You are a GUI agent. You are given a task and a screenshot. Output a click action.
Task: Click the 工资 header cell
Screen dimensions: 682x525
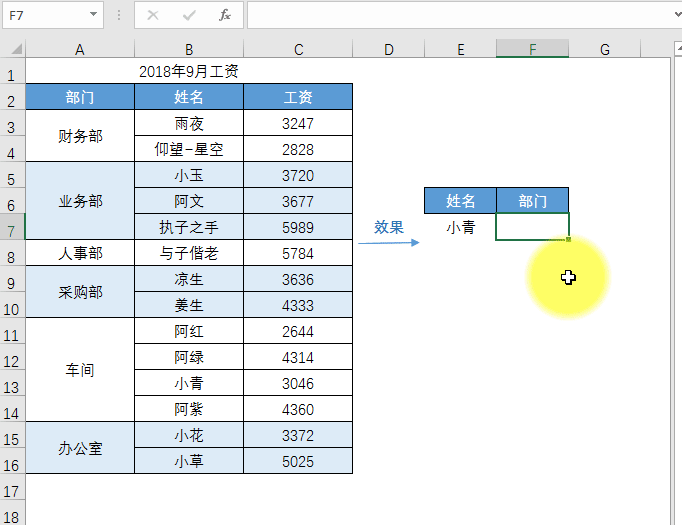coord(298,97)
